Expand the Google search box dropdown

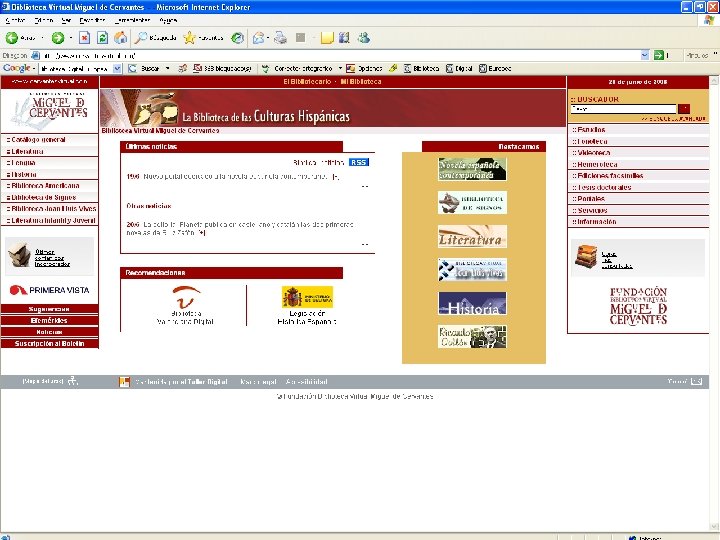coord(117,68)
